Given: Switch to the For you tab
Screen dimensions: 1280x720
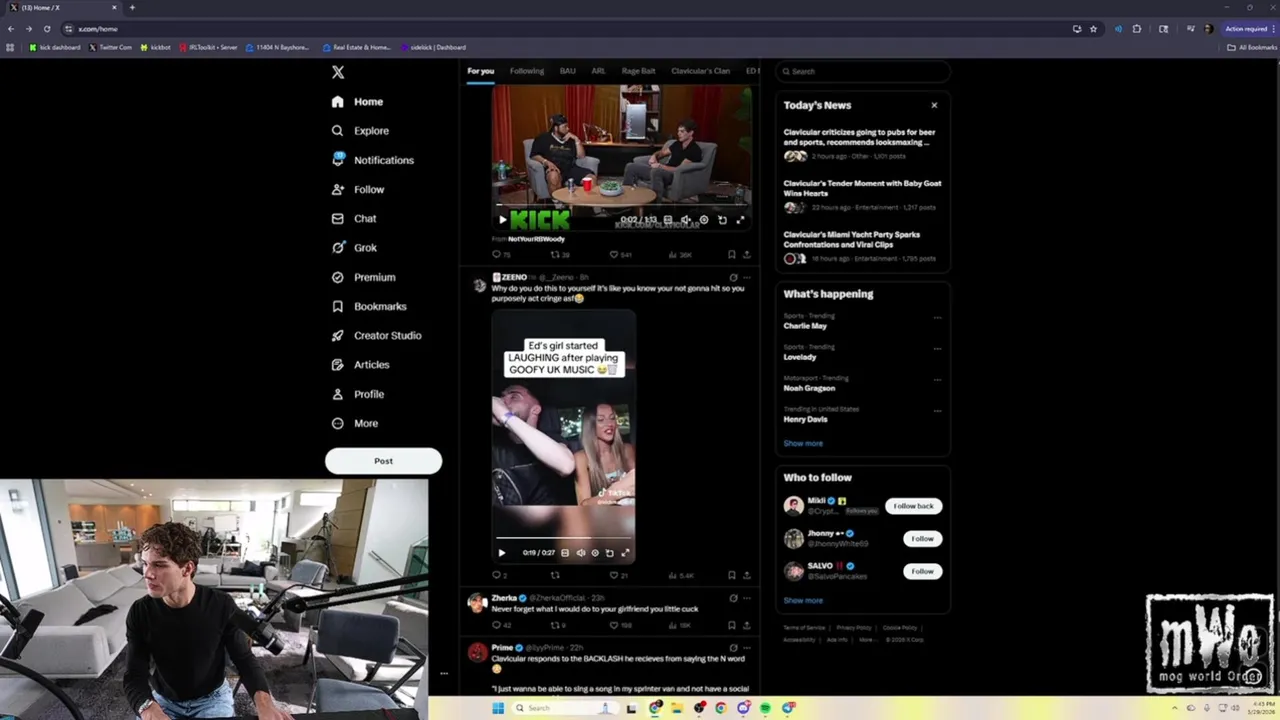Looking at the screenshot, I should point(480,71).
